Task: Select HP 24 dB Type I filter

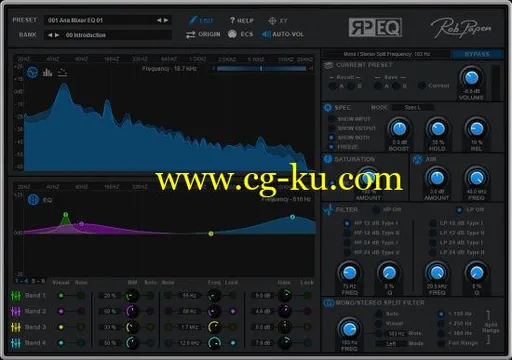Action: coord(347,243)
